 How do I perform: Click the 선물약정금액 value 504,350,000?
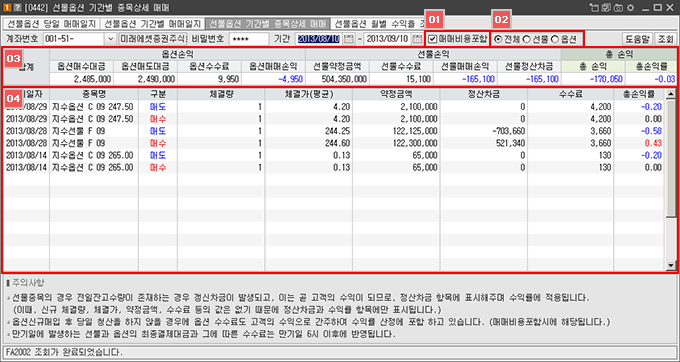click(x=337, y=79)
